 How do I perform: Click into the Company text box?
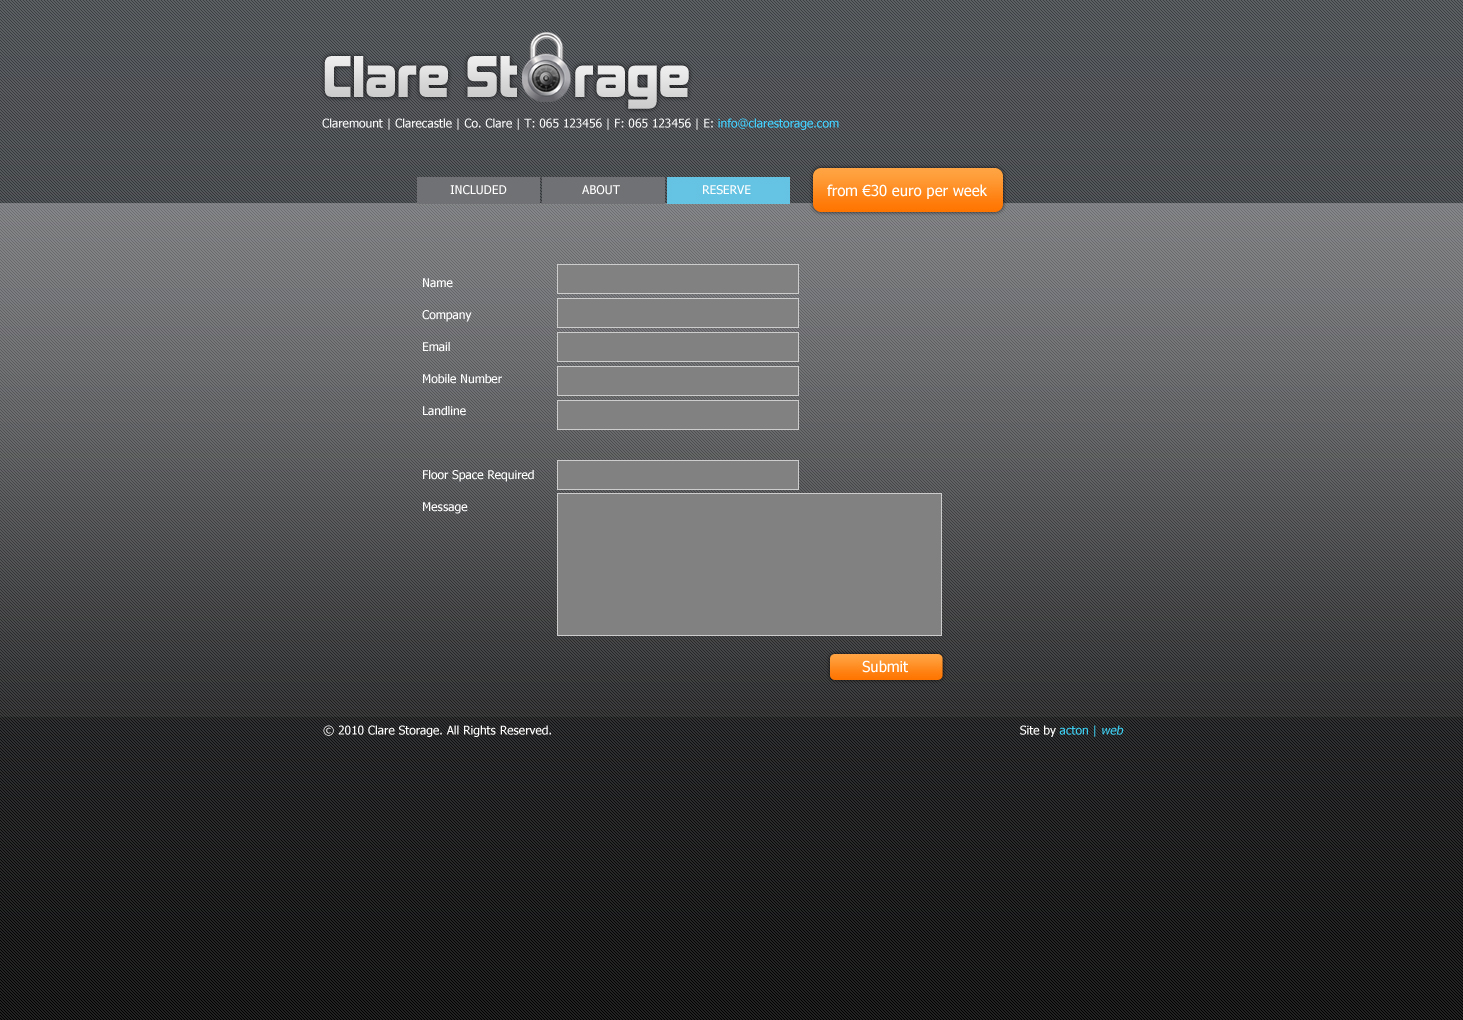point(677,313)
